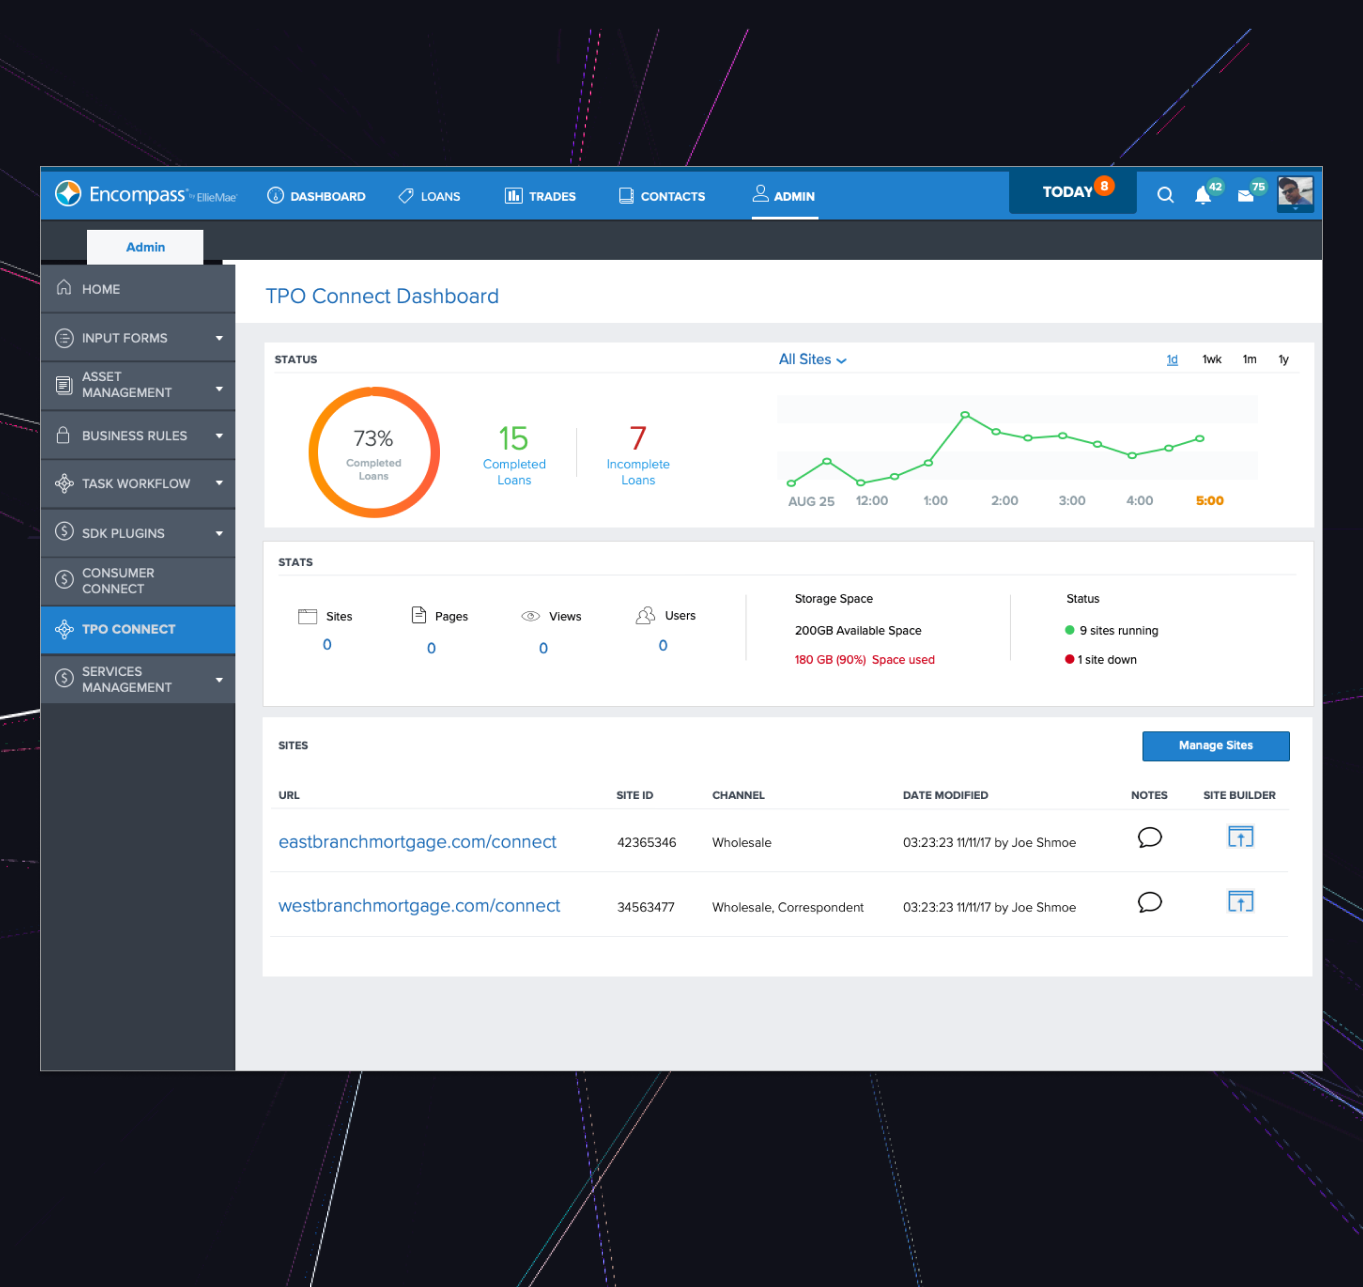Open the eastbranchmortgage.com/connect link
The width and height of the screenshot is (1363, 1287).
[417, 842]
